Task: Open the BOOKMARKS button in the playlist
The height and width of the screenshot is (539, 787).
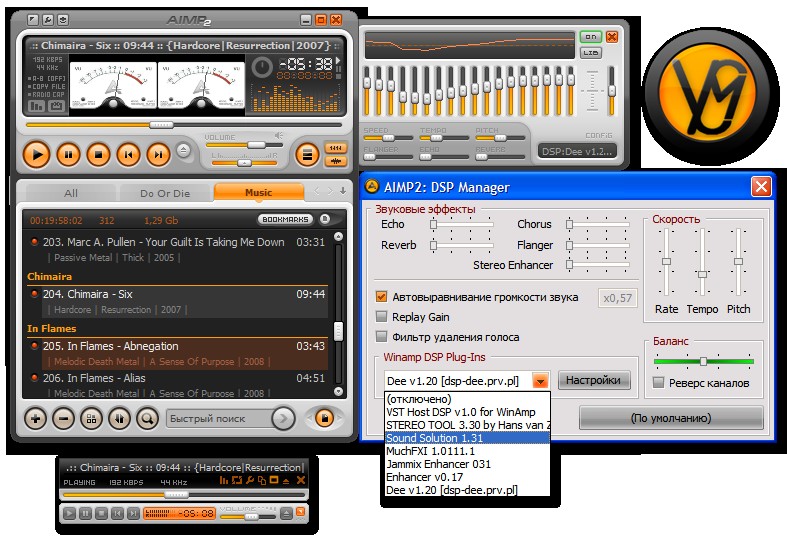Action: pyautogui.click(x=285, y=219)
